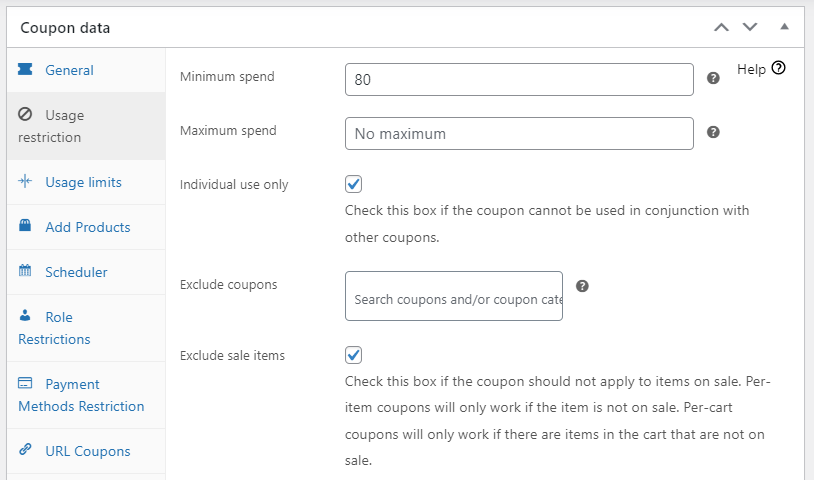Click the limits icon beside Usage limits
Image resolution: width=814 pixels, height=480 pixels.
point(25,181)
